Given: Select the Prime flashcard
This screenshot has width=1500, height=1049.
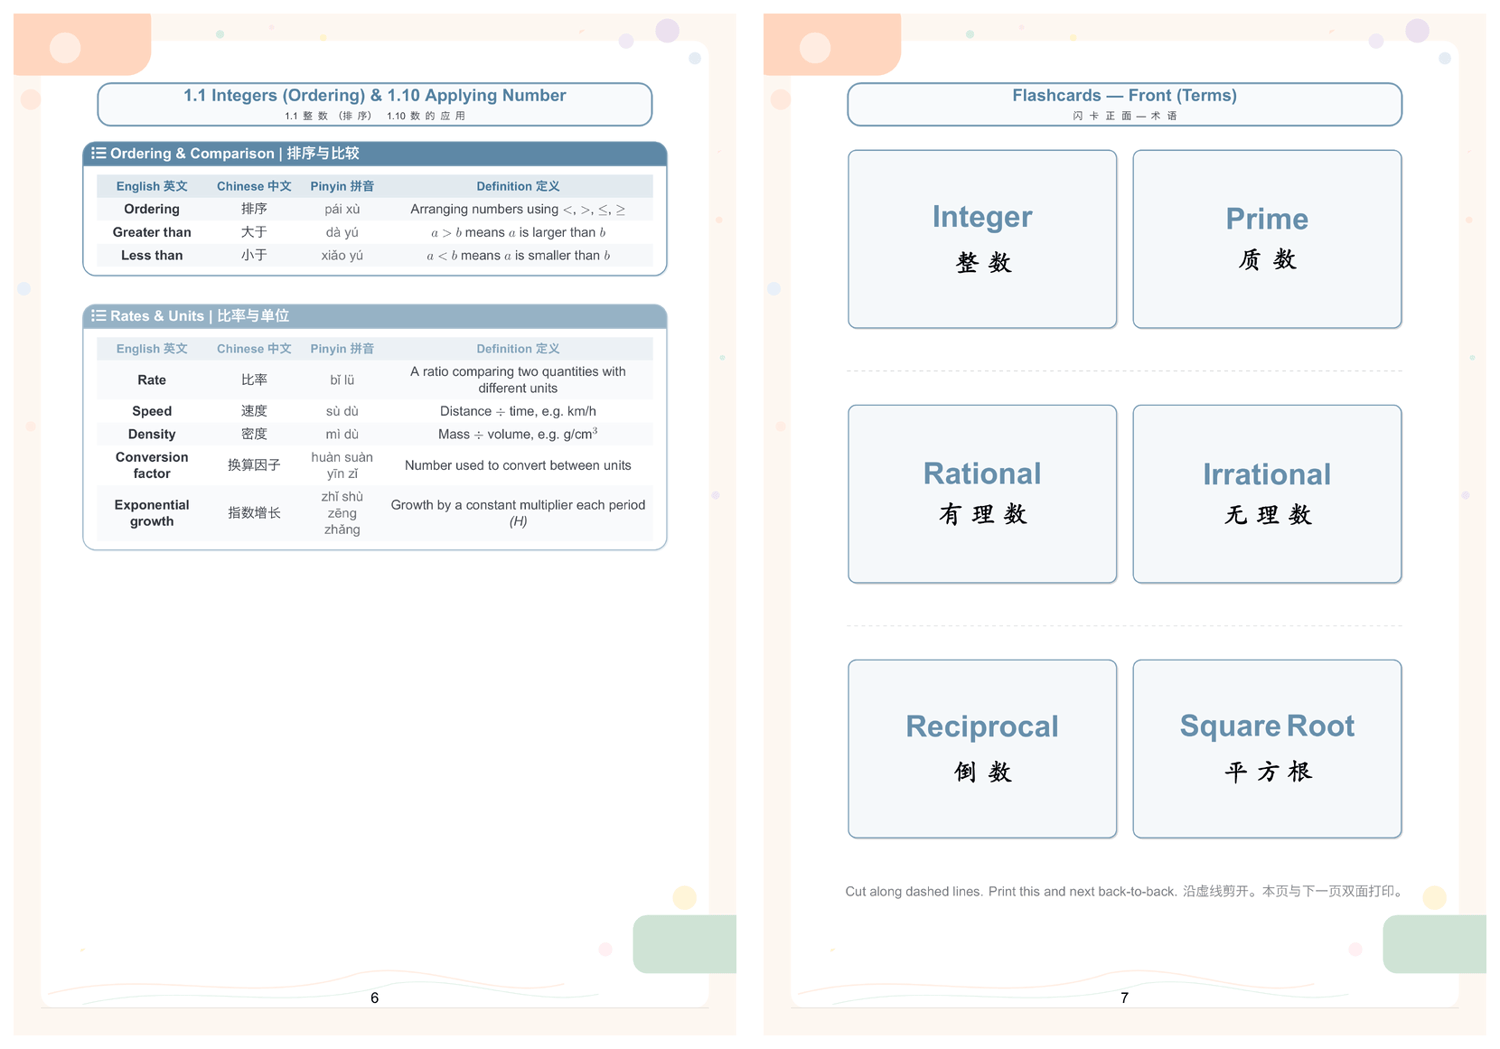Looking at the screenshot, I should pyautogui.click(x=1267, y=239).
